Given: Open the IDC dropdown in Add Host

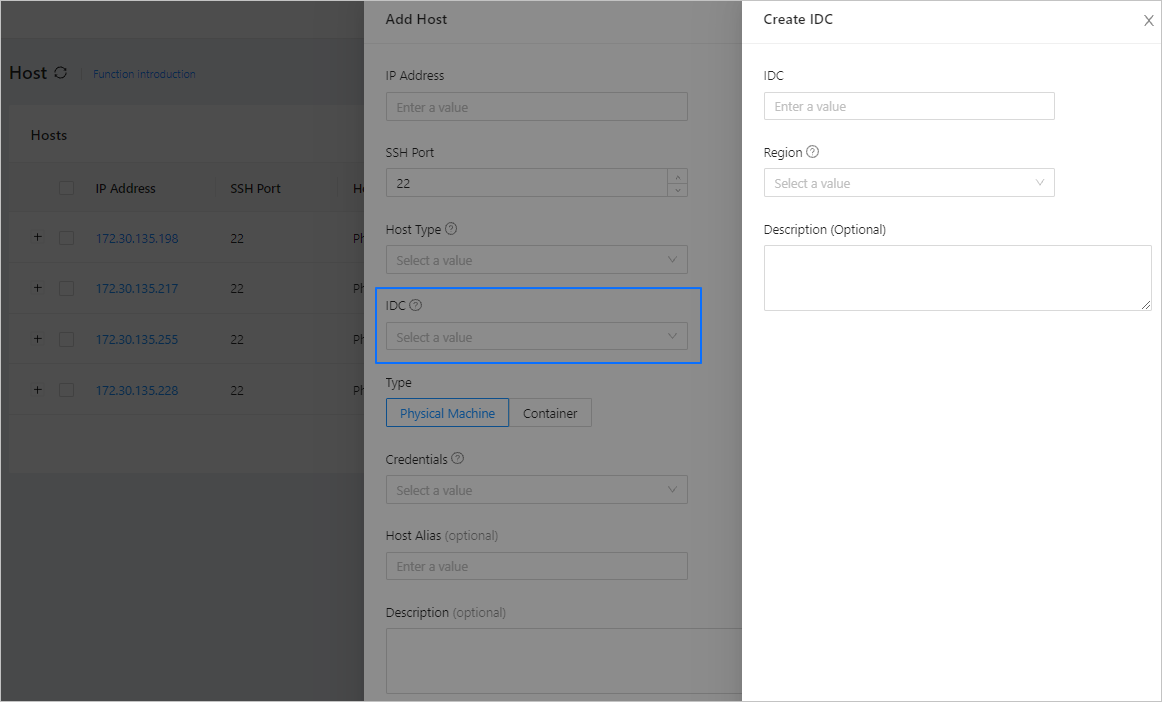Looking at the screenshot, I should (537, 337).
